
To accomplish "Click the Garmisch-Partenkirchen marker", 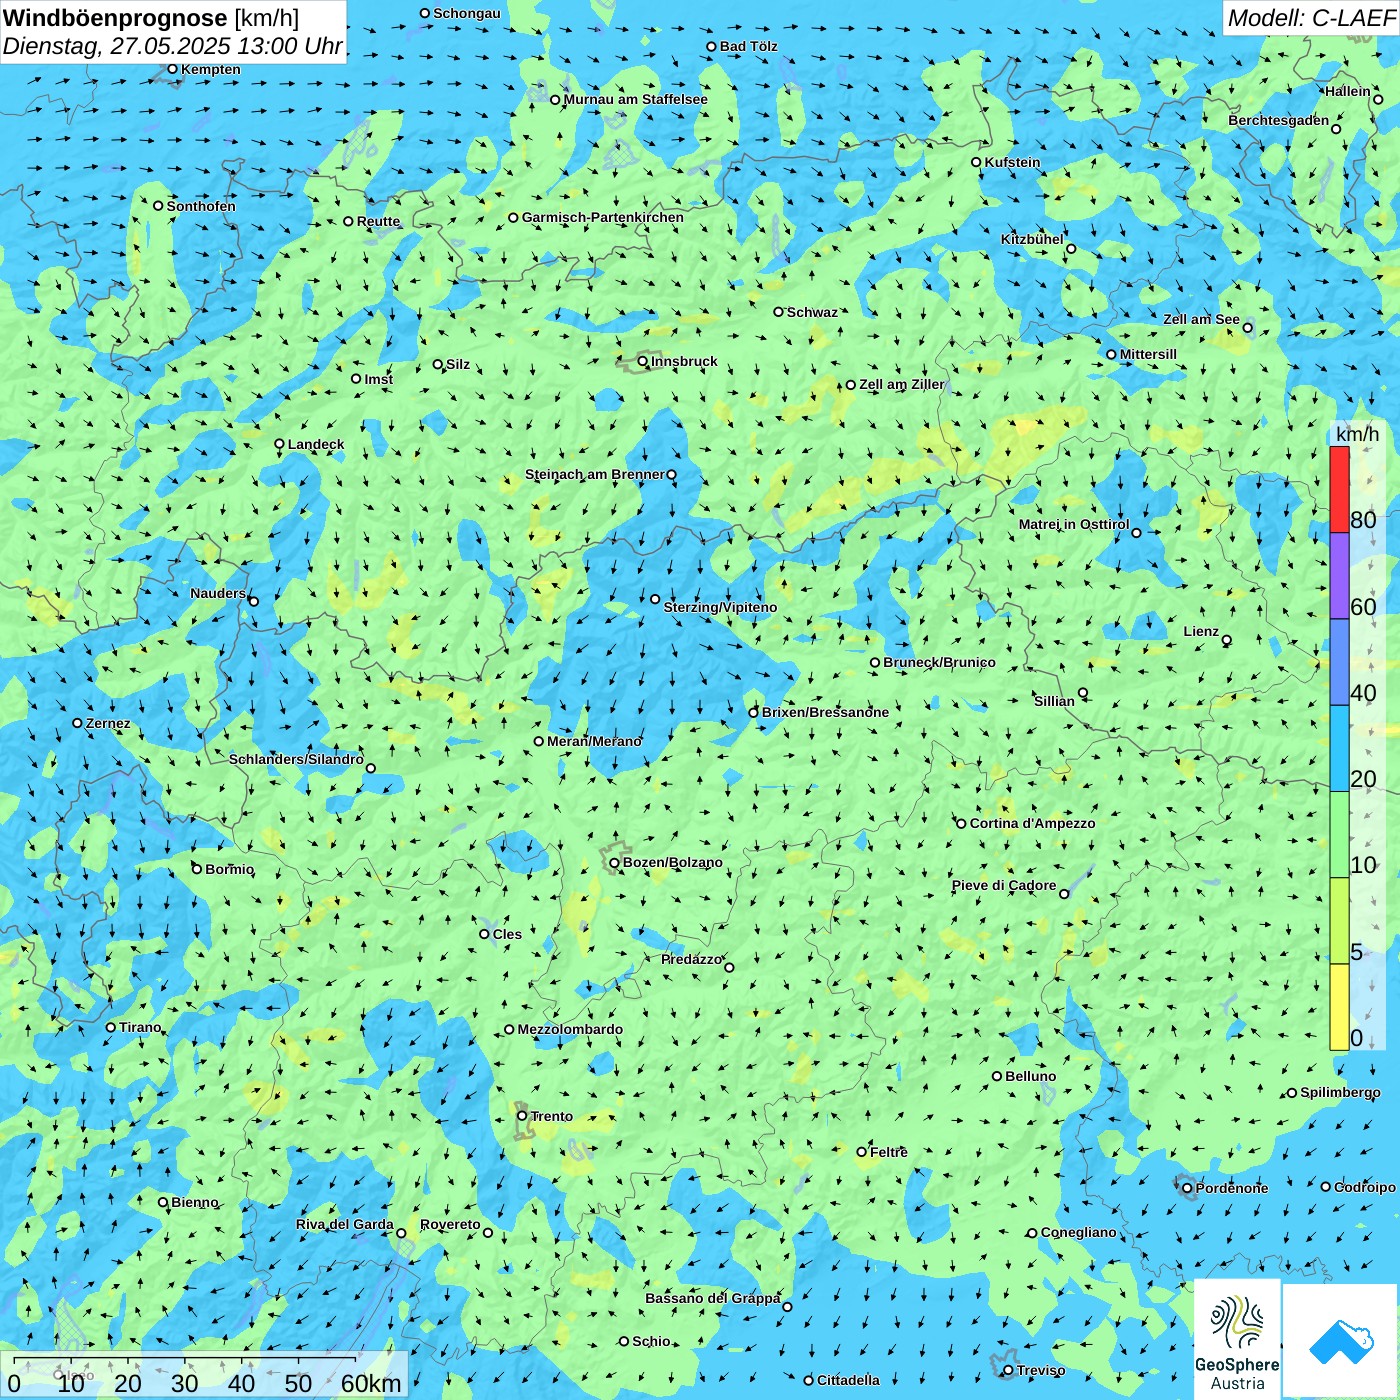I will coord(514,217).
